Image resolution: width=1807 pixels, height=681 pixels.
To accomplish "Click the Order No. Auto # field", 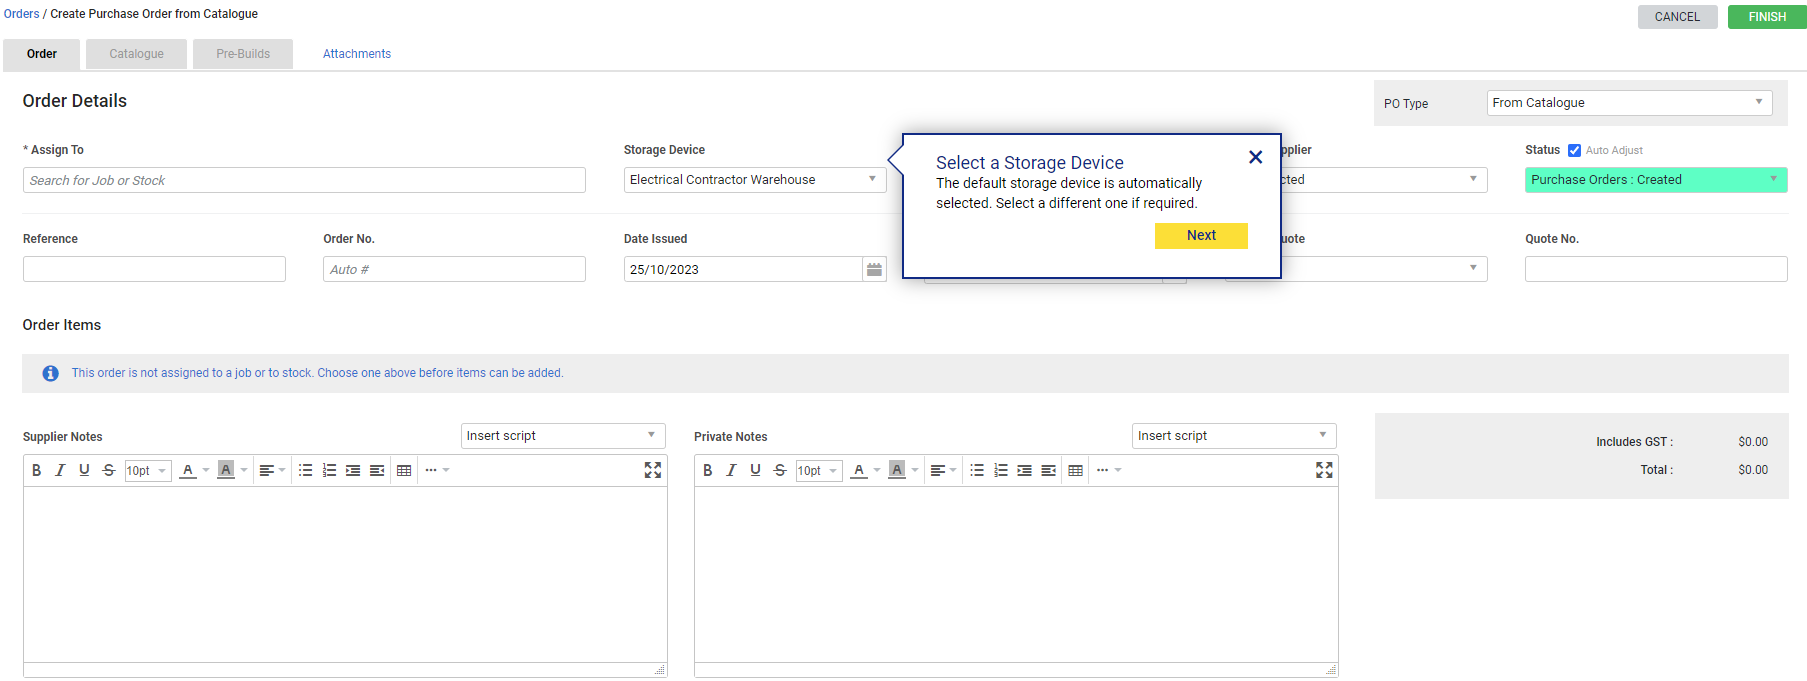I will (454, 269).
